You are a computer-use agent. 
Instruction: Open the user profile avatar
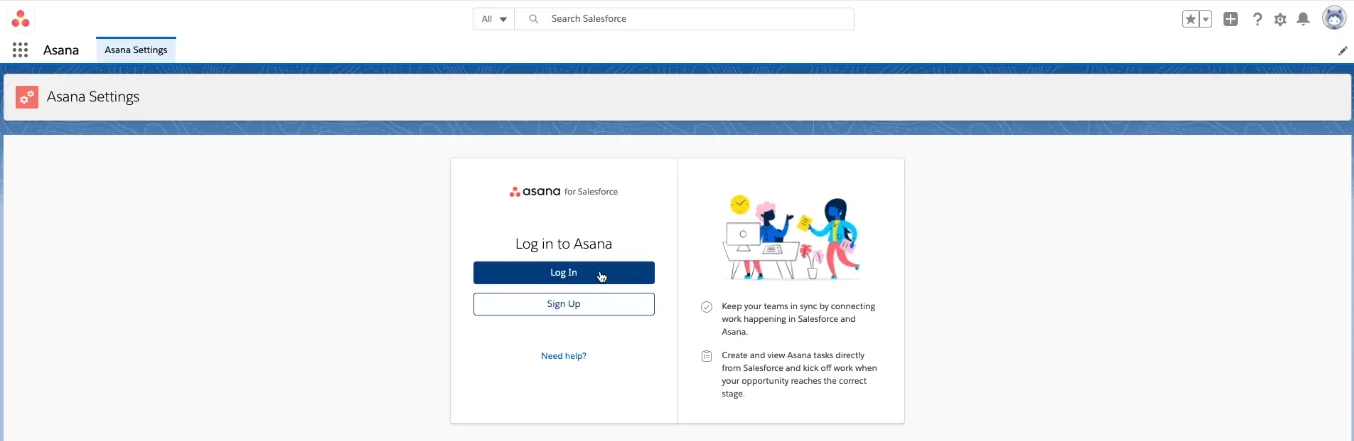pos(1334,18)
